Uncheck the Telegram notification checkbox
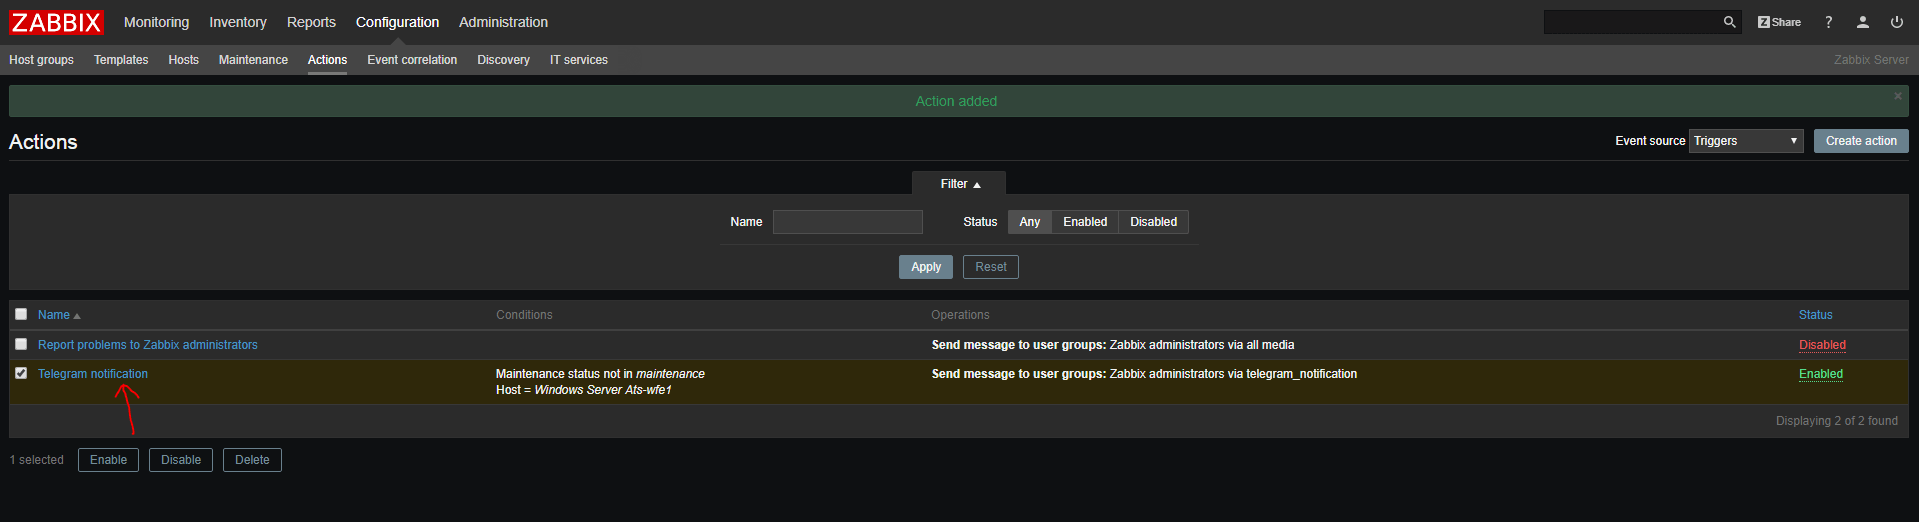 [21, 373]
